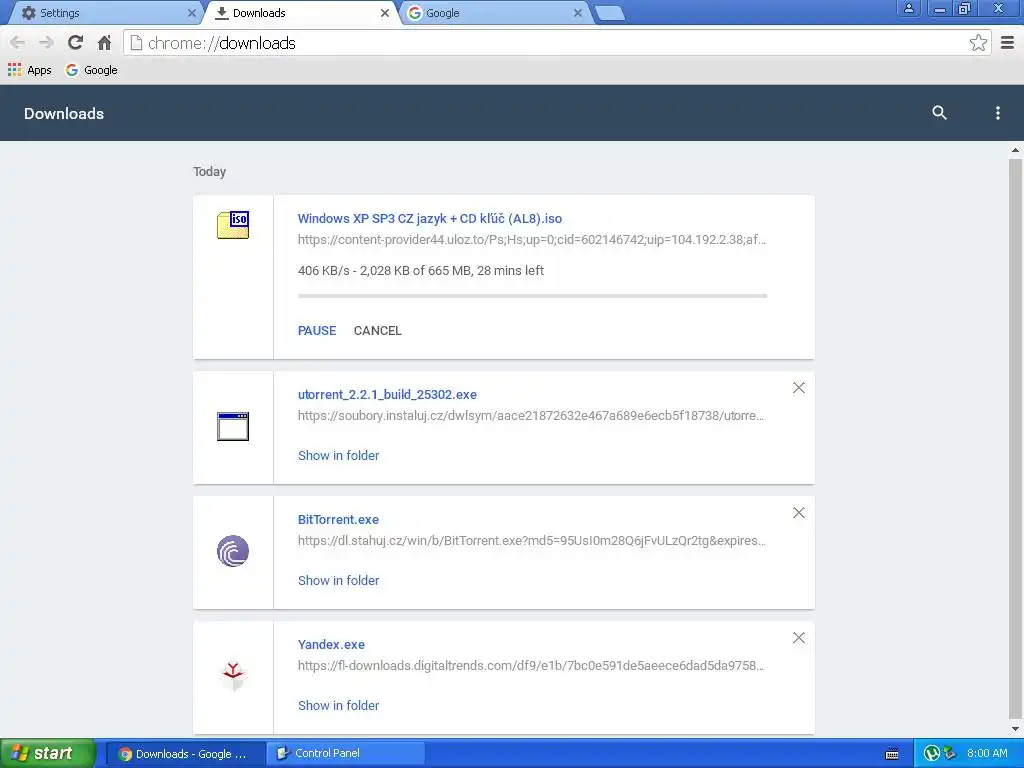The image size is (1024, 768).
Task: Click the browser forward arrow
Action: 46,43
